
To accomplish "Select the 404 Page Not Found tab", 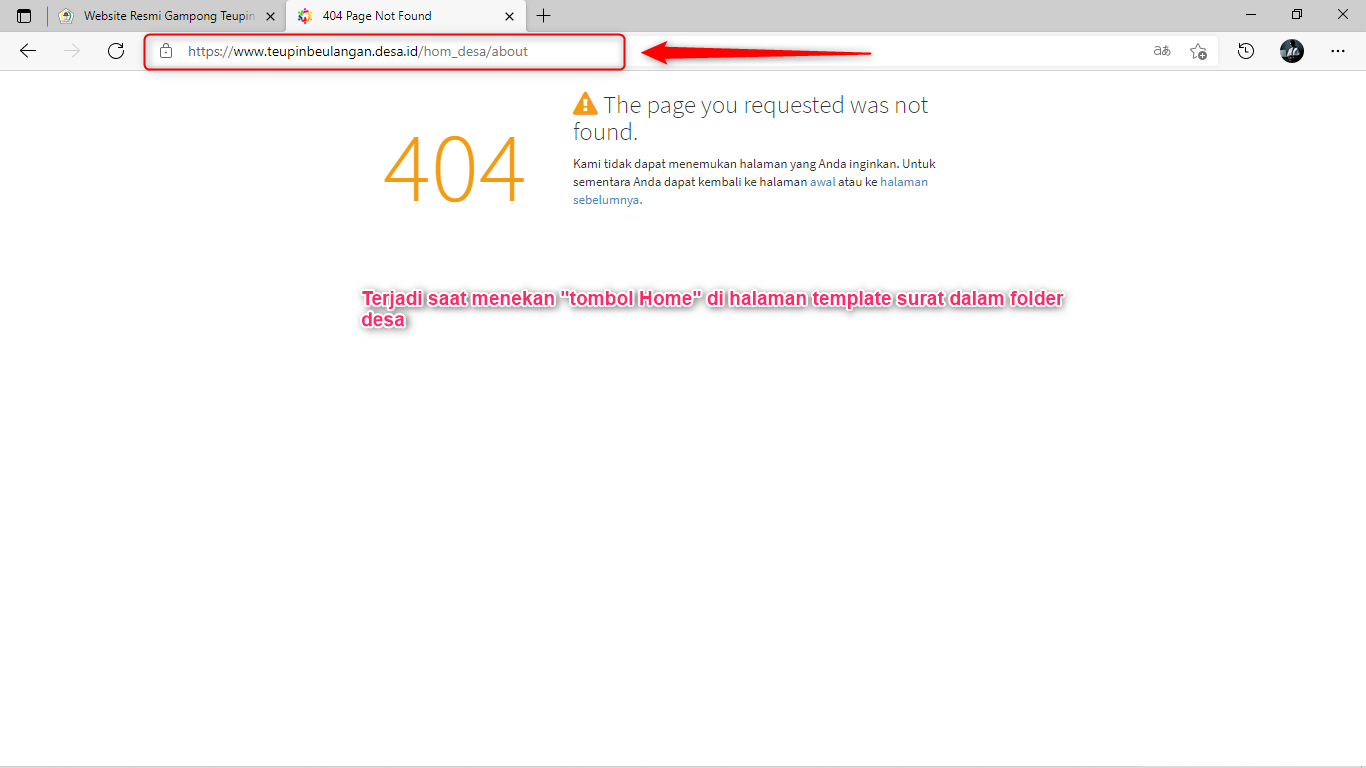I will click(x=380, y=15).
